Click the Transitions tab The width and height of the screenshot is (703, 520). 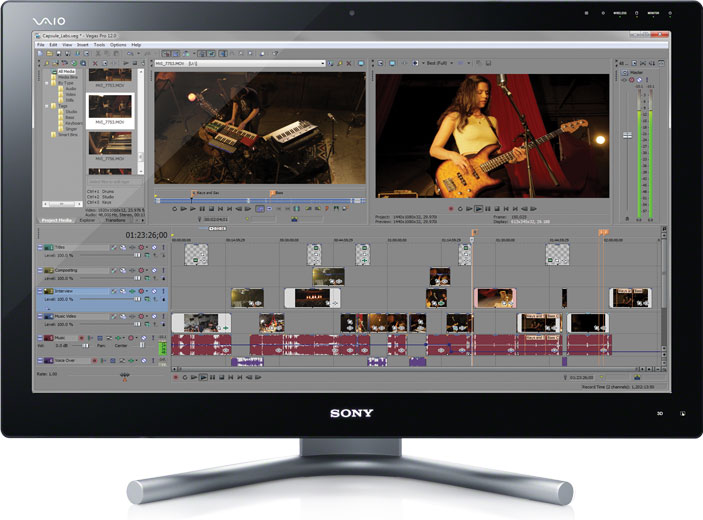115,220
